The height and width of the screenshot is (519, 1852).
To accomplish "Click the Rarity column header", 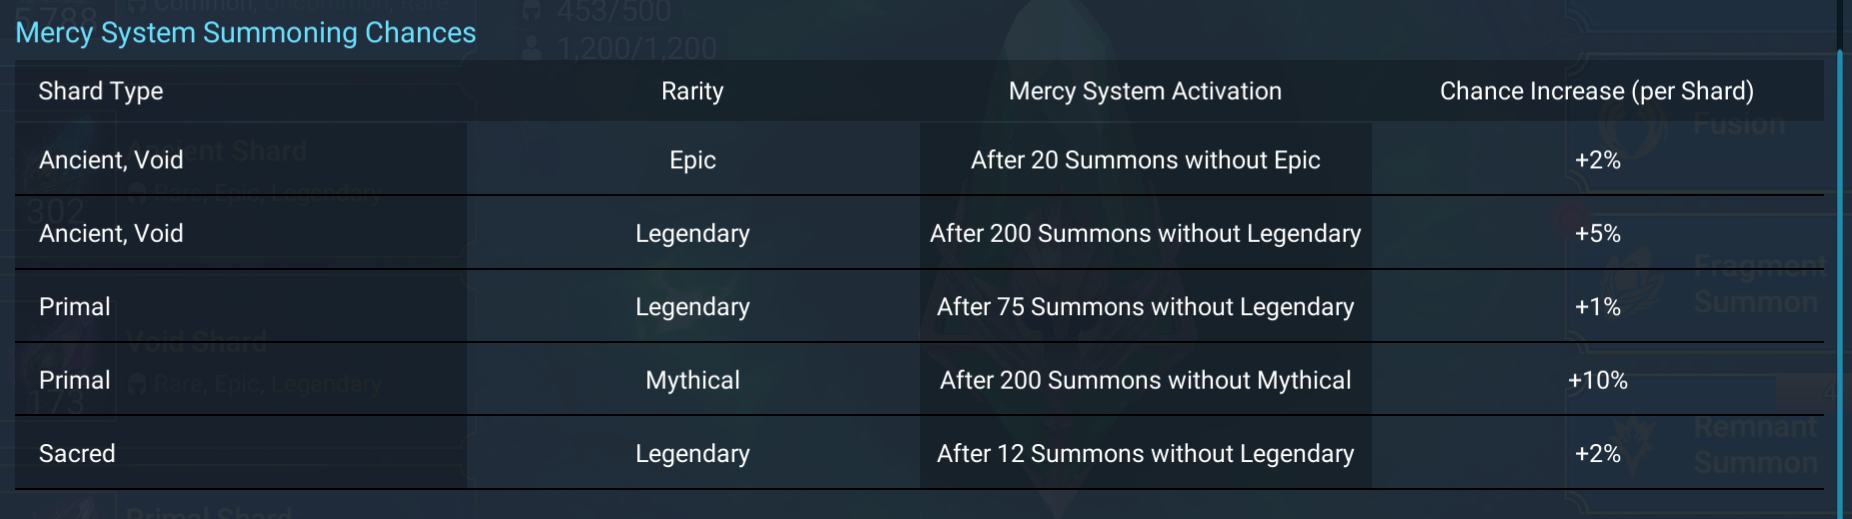I will [692, 91].
